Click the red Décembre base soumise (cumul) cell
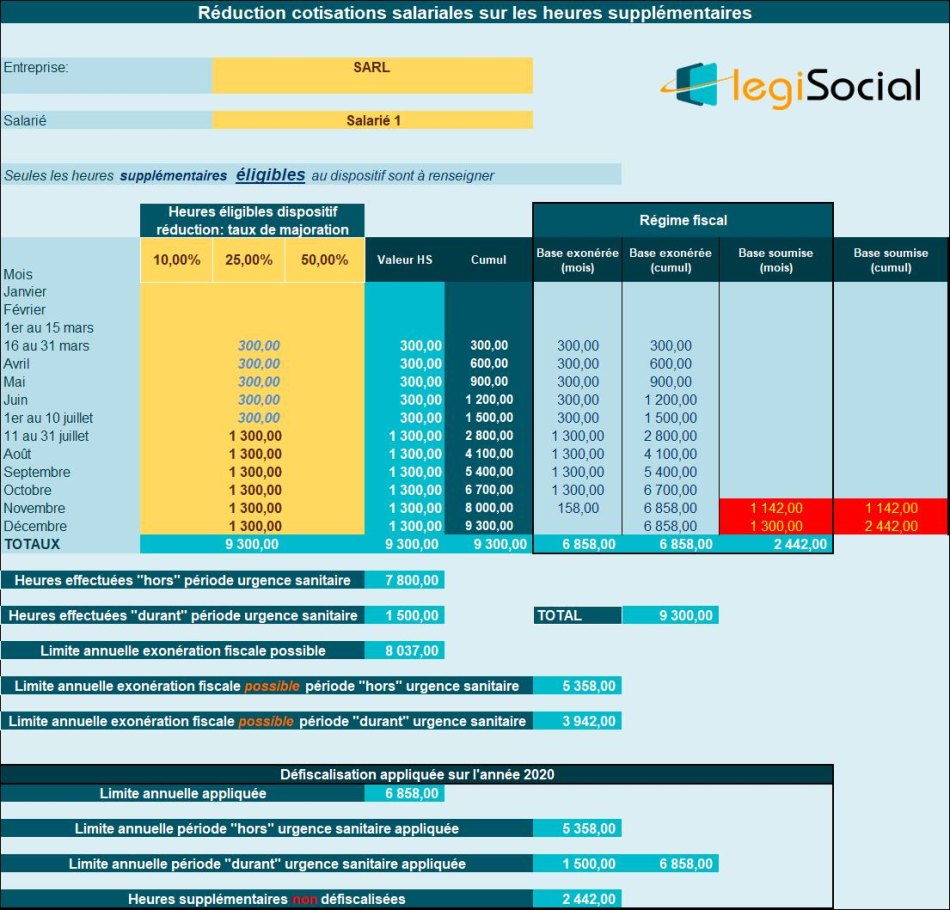The width and height of the screenshot is (950, 910). pyautogui.click(x=891, y=526)
